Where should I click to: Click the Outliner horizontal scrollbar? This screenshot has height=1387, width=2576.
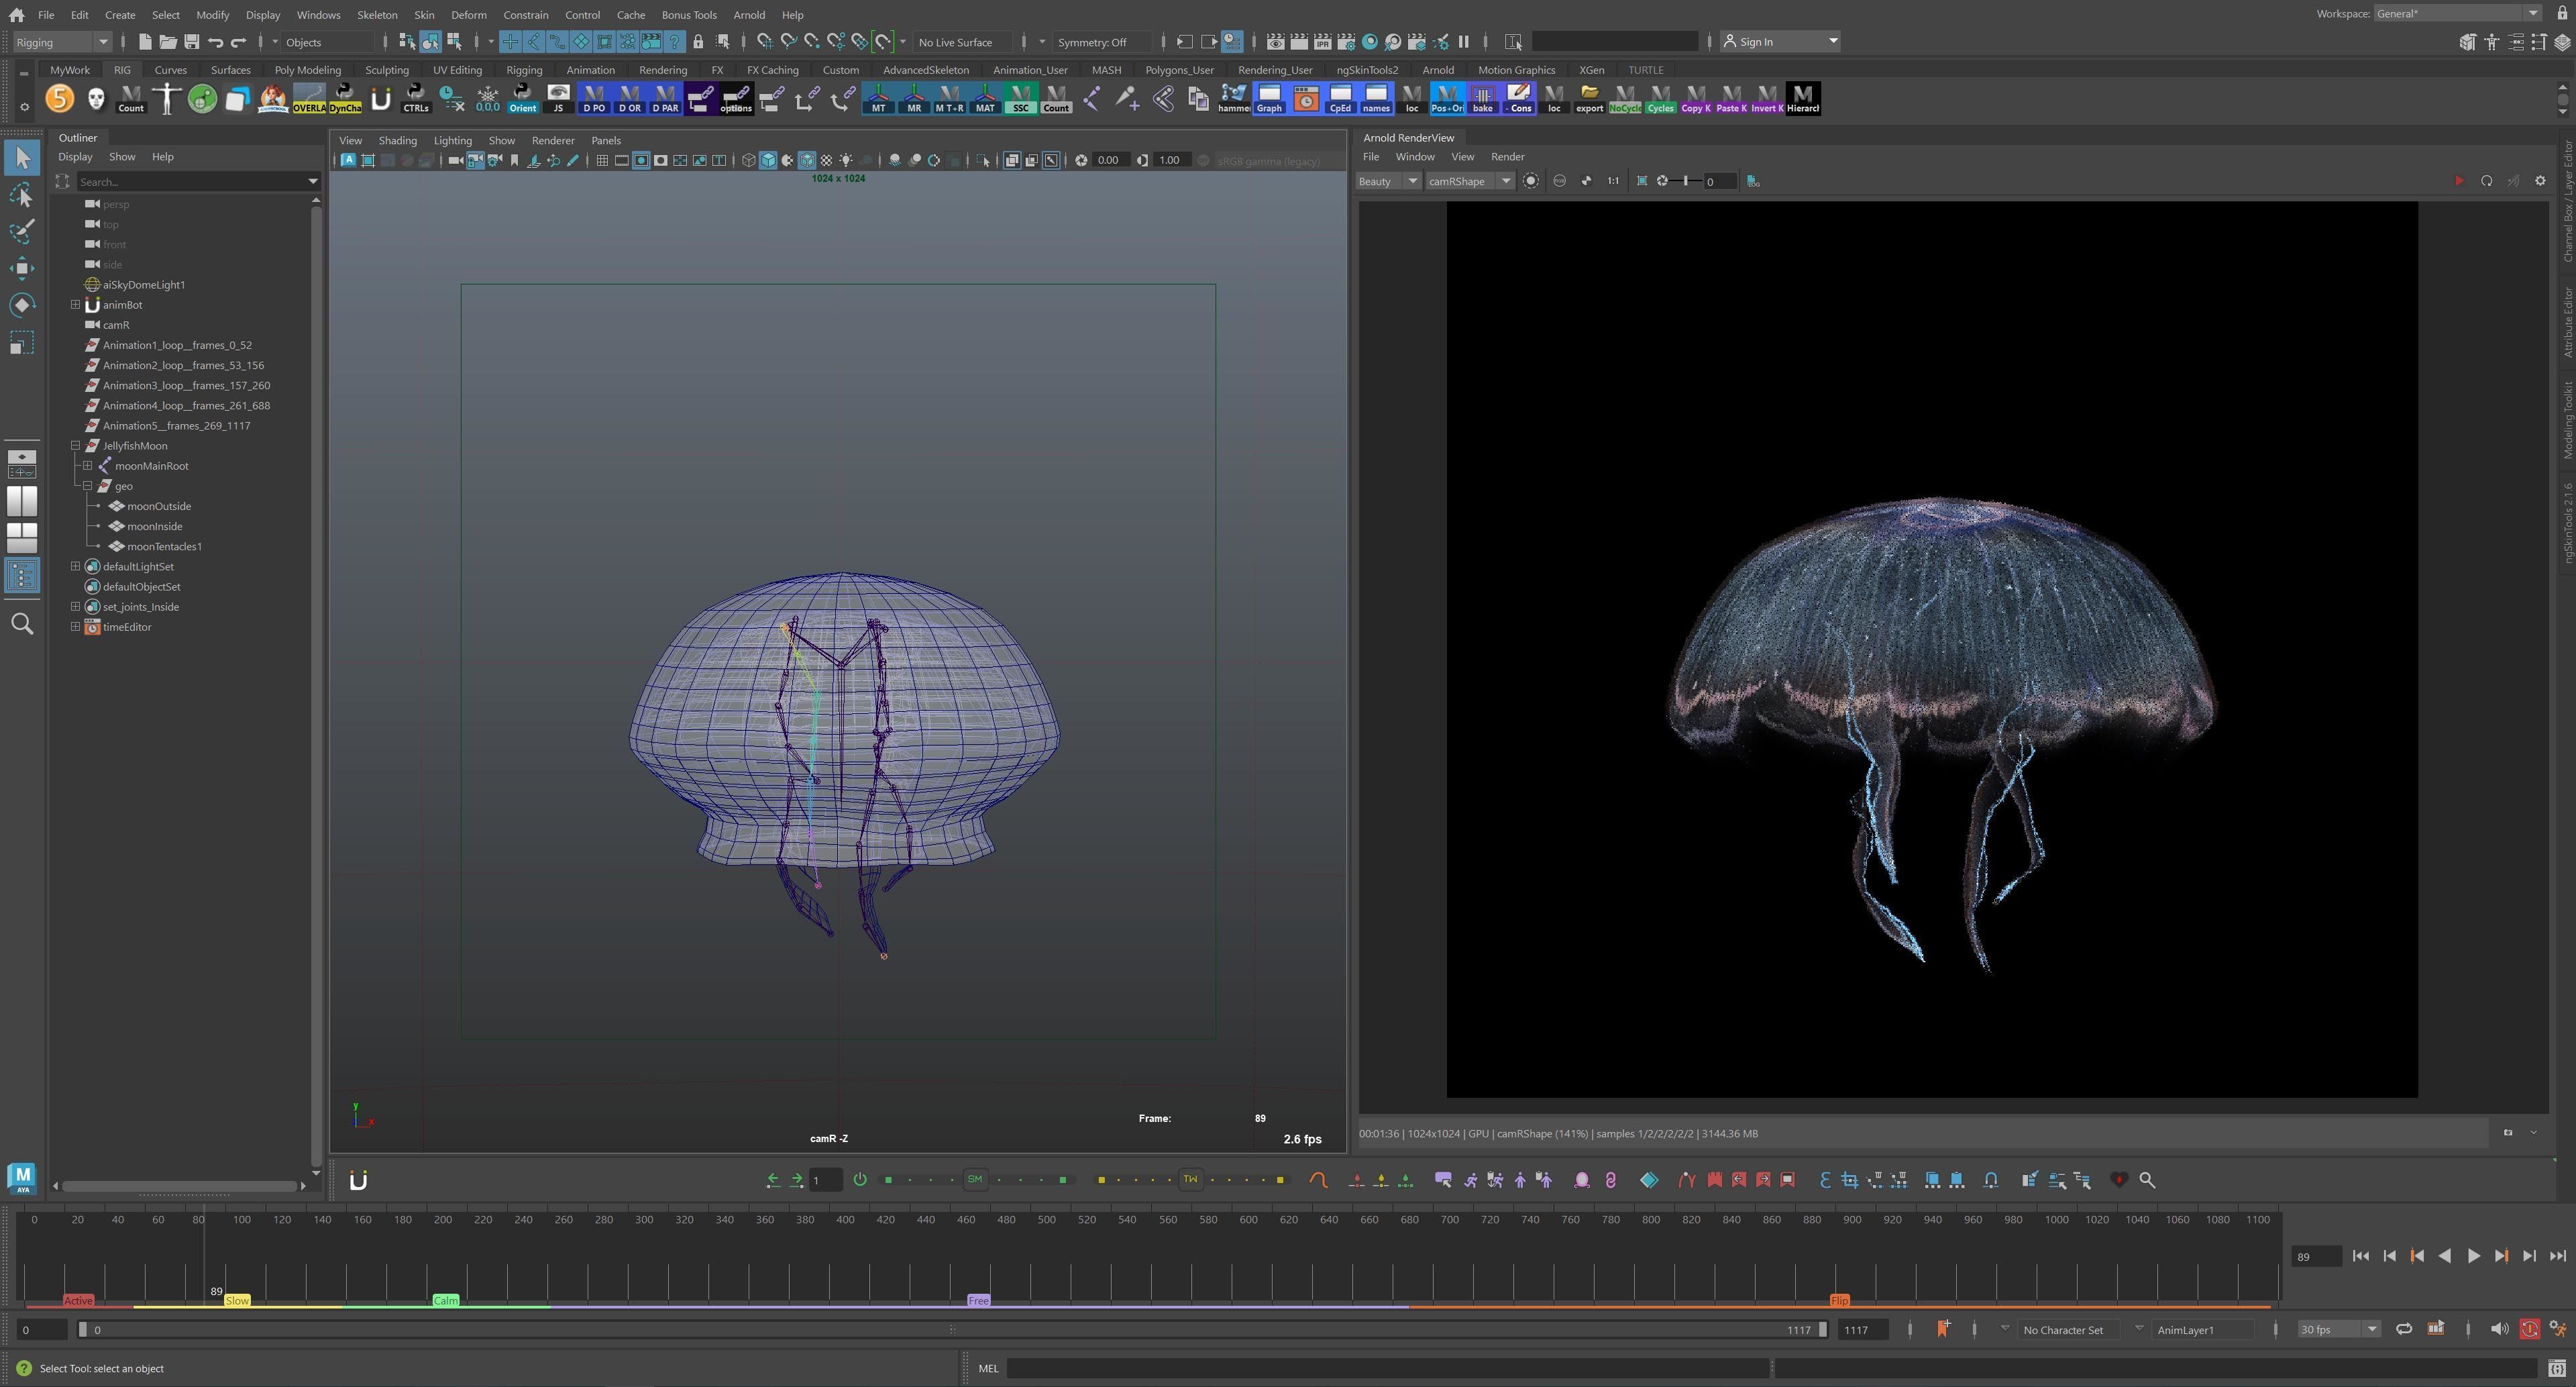[x=180, y=1186]
